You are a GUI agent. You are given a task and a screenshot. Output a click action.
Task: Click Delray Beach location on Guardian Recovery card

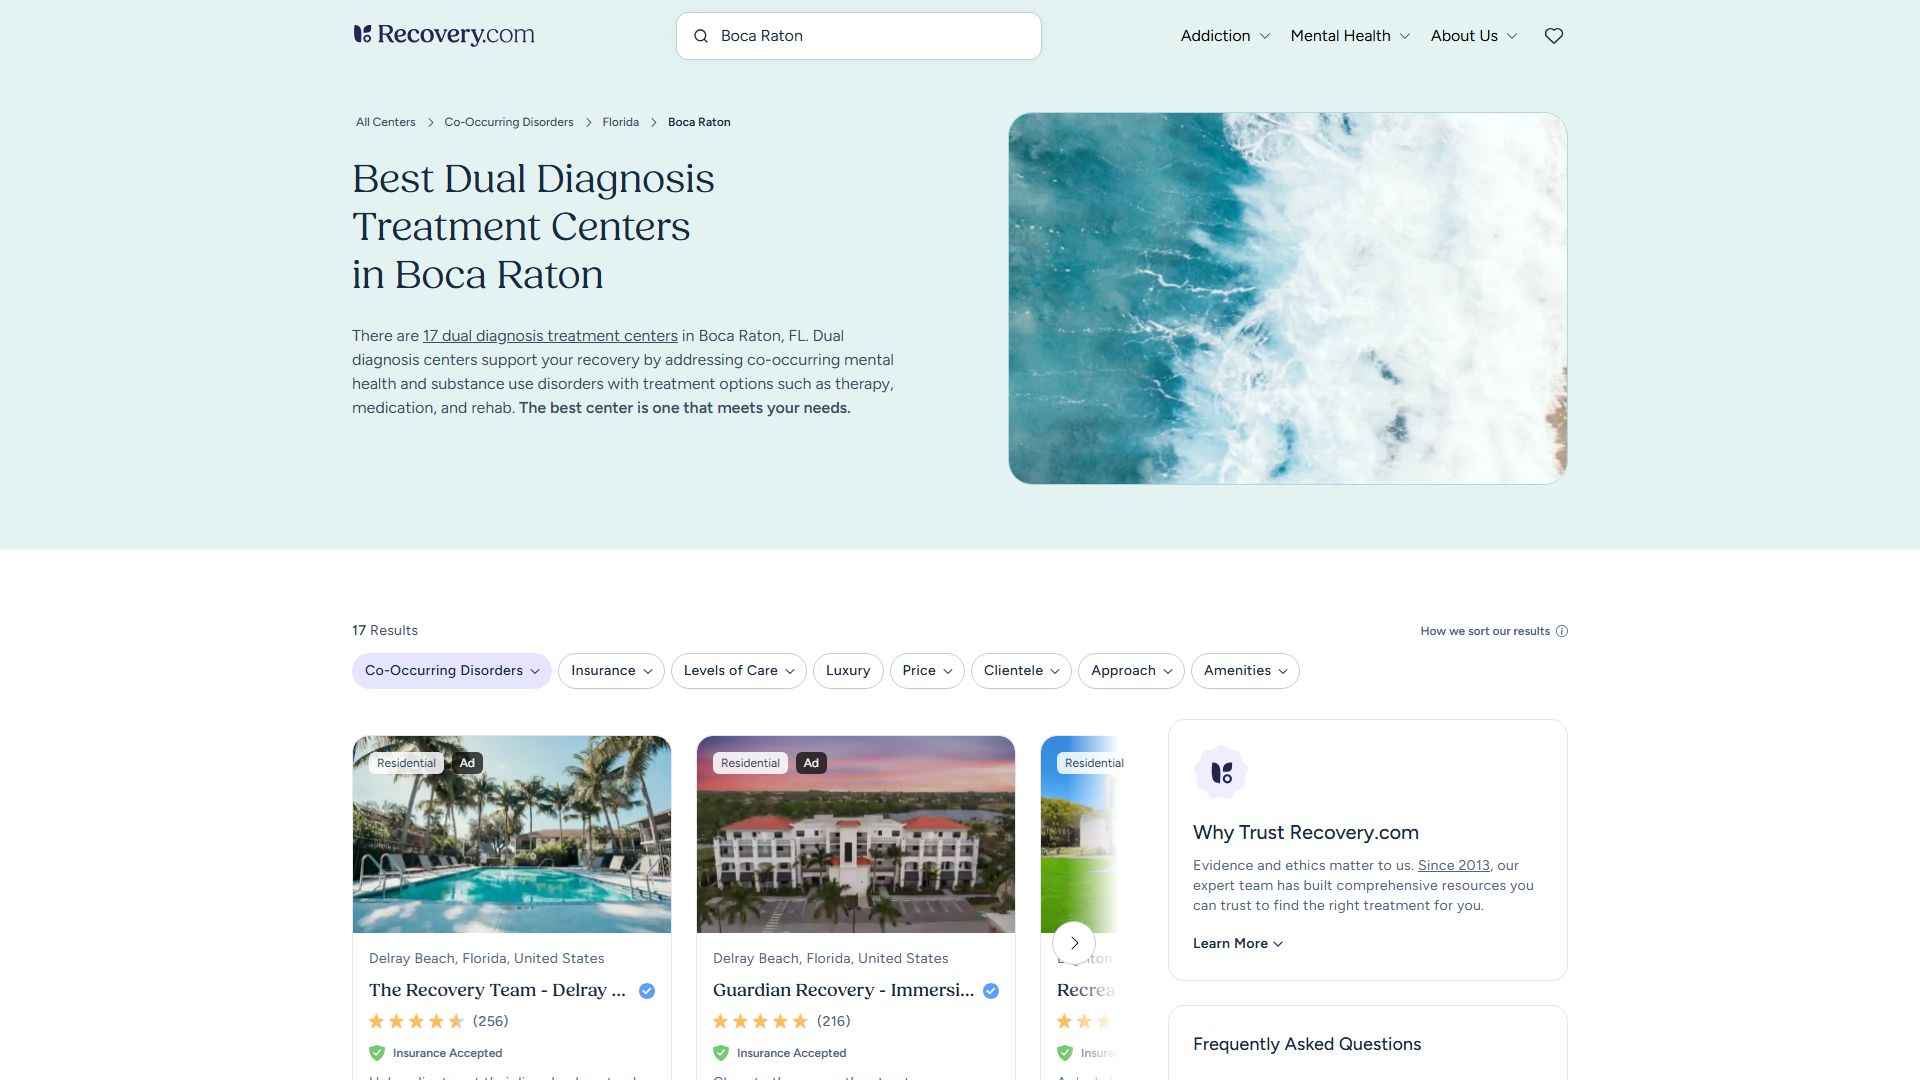(831, 959)
